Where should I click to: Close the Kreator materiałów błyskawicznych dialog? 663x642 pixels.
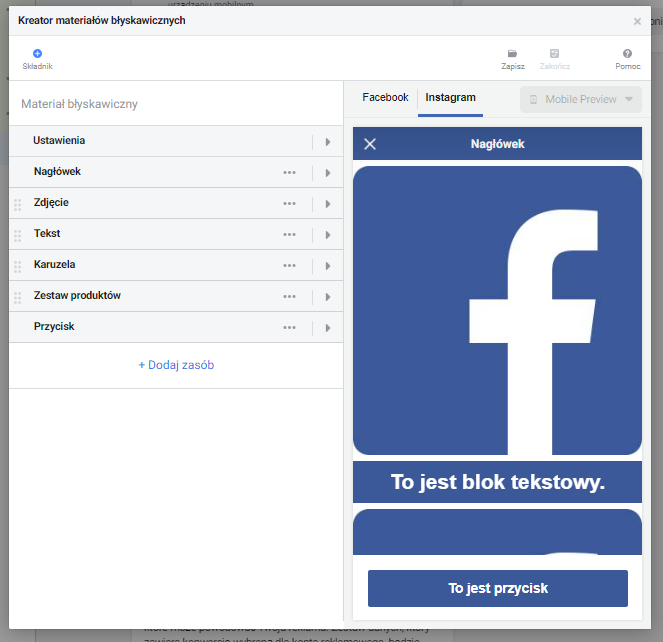(x=637, y=21)
